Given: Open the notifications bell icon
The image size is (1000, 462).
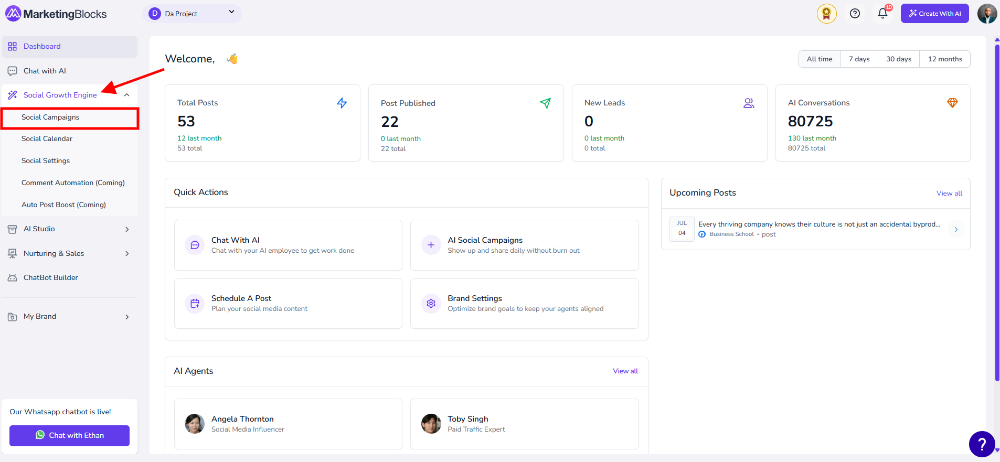Looking at the screenshot, I should tap(883, 13).
